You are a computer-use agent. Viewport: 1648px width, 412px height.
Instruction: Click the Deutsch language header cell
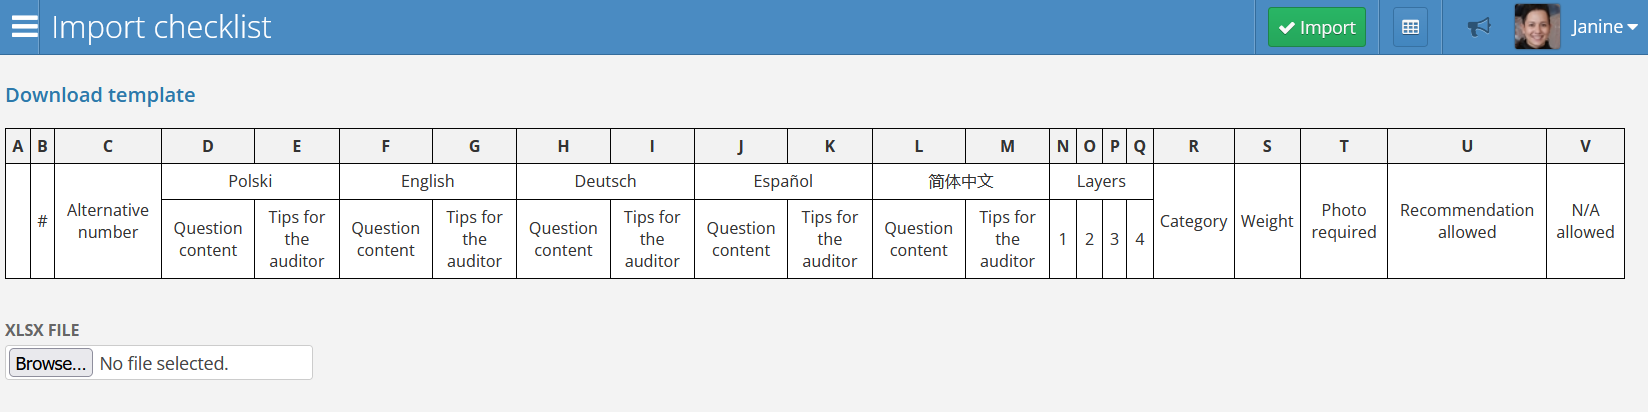coord(605,181)
